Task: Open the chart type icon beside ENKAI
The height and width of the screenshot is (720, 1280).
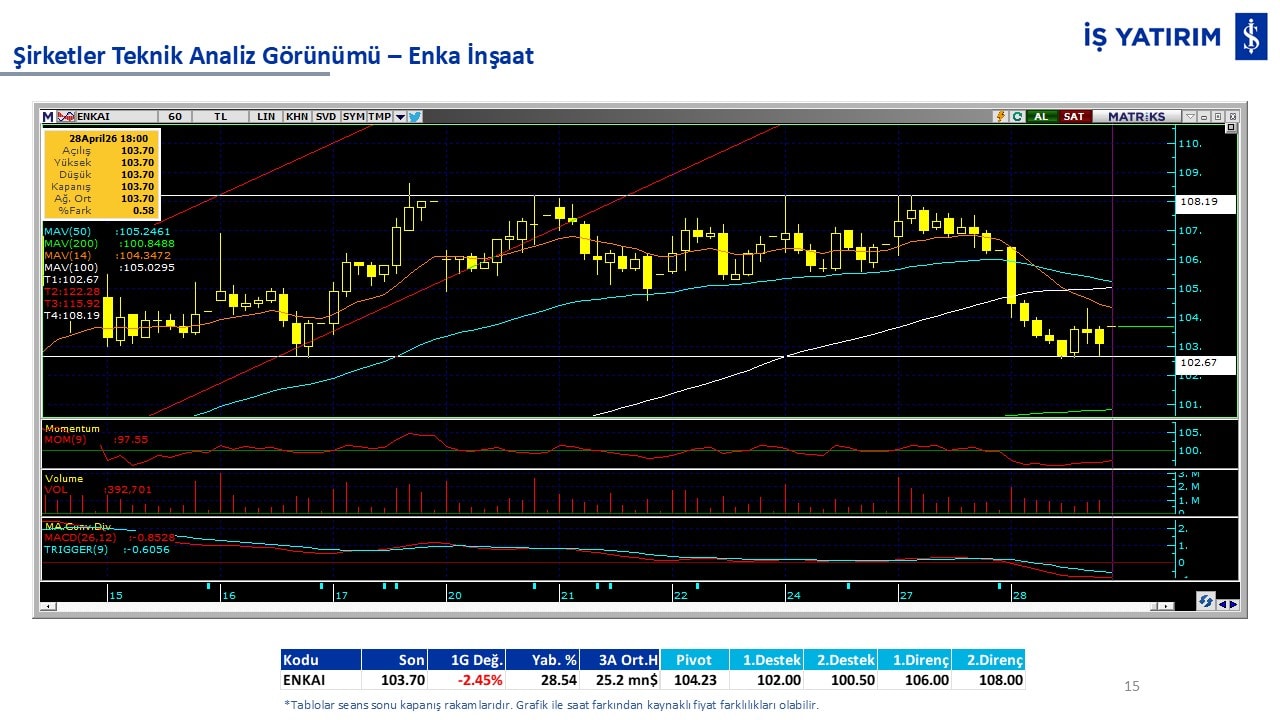Action: (67, 116)
